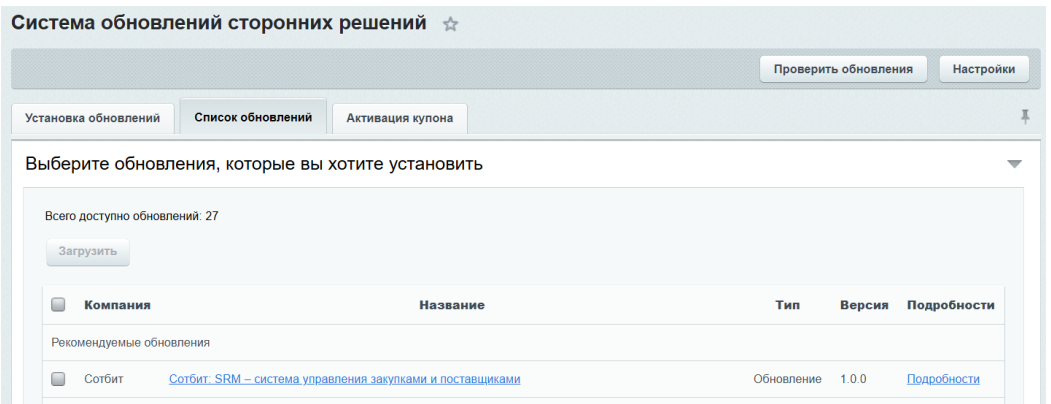Click the 'Обновление' type cell
This screenshot has width=1051, height=404.
(788, 379)
